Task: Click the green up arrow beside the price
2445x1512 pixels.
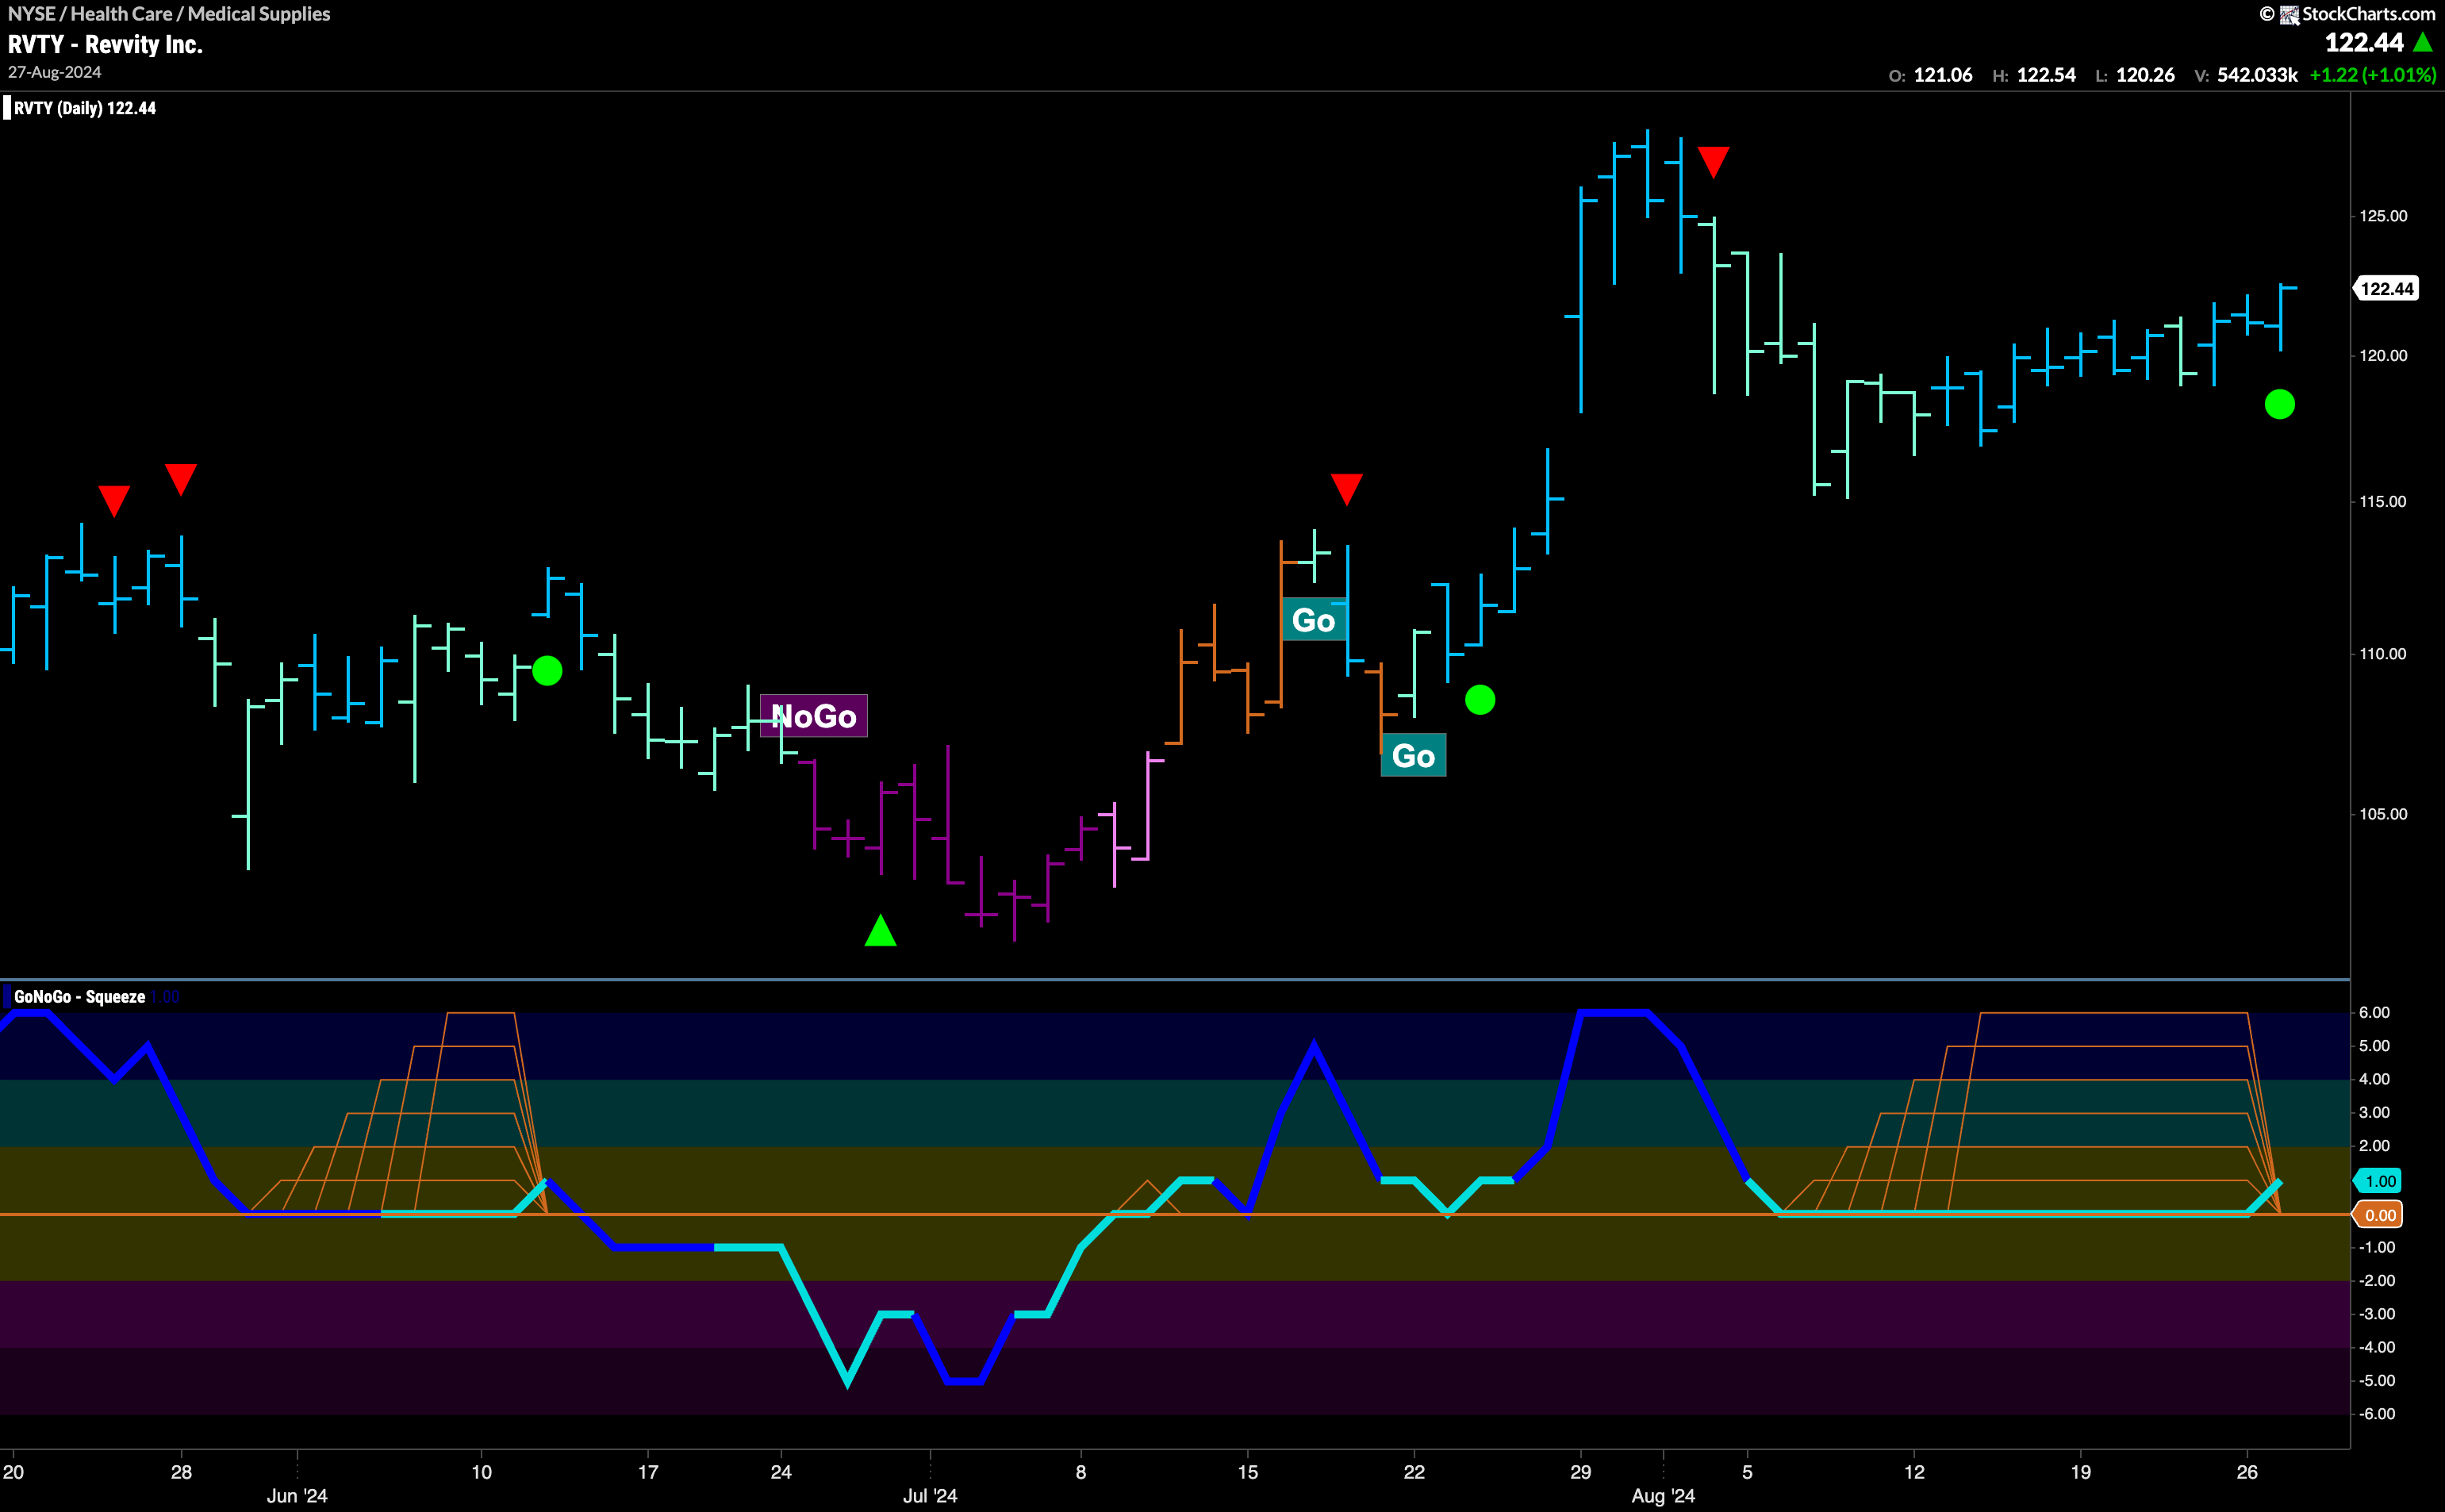Action: coord(2423,42)
